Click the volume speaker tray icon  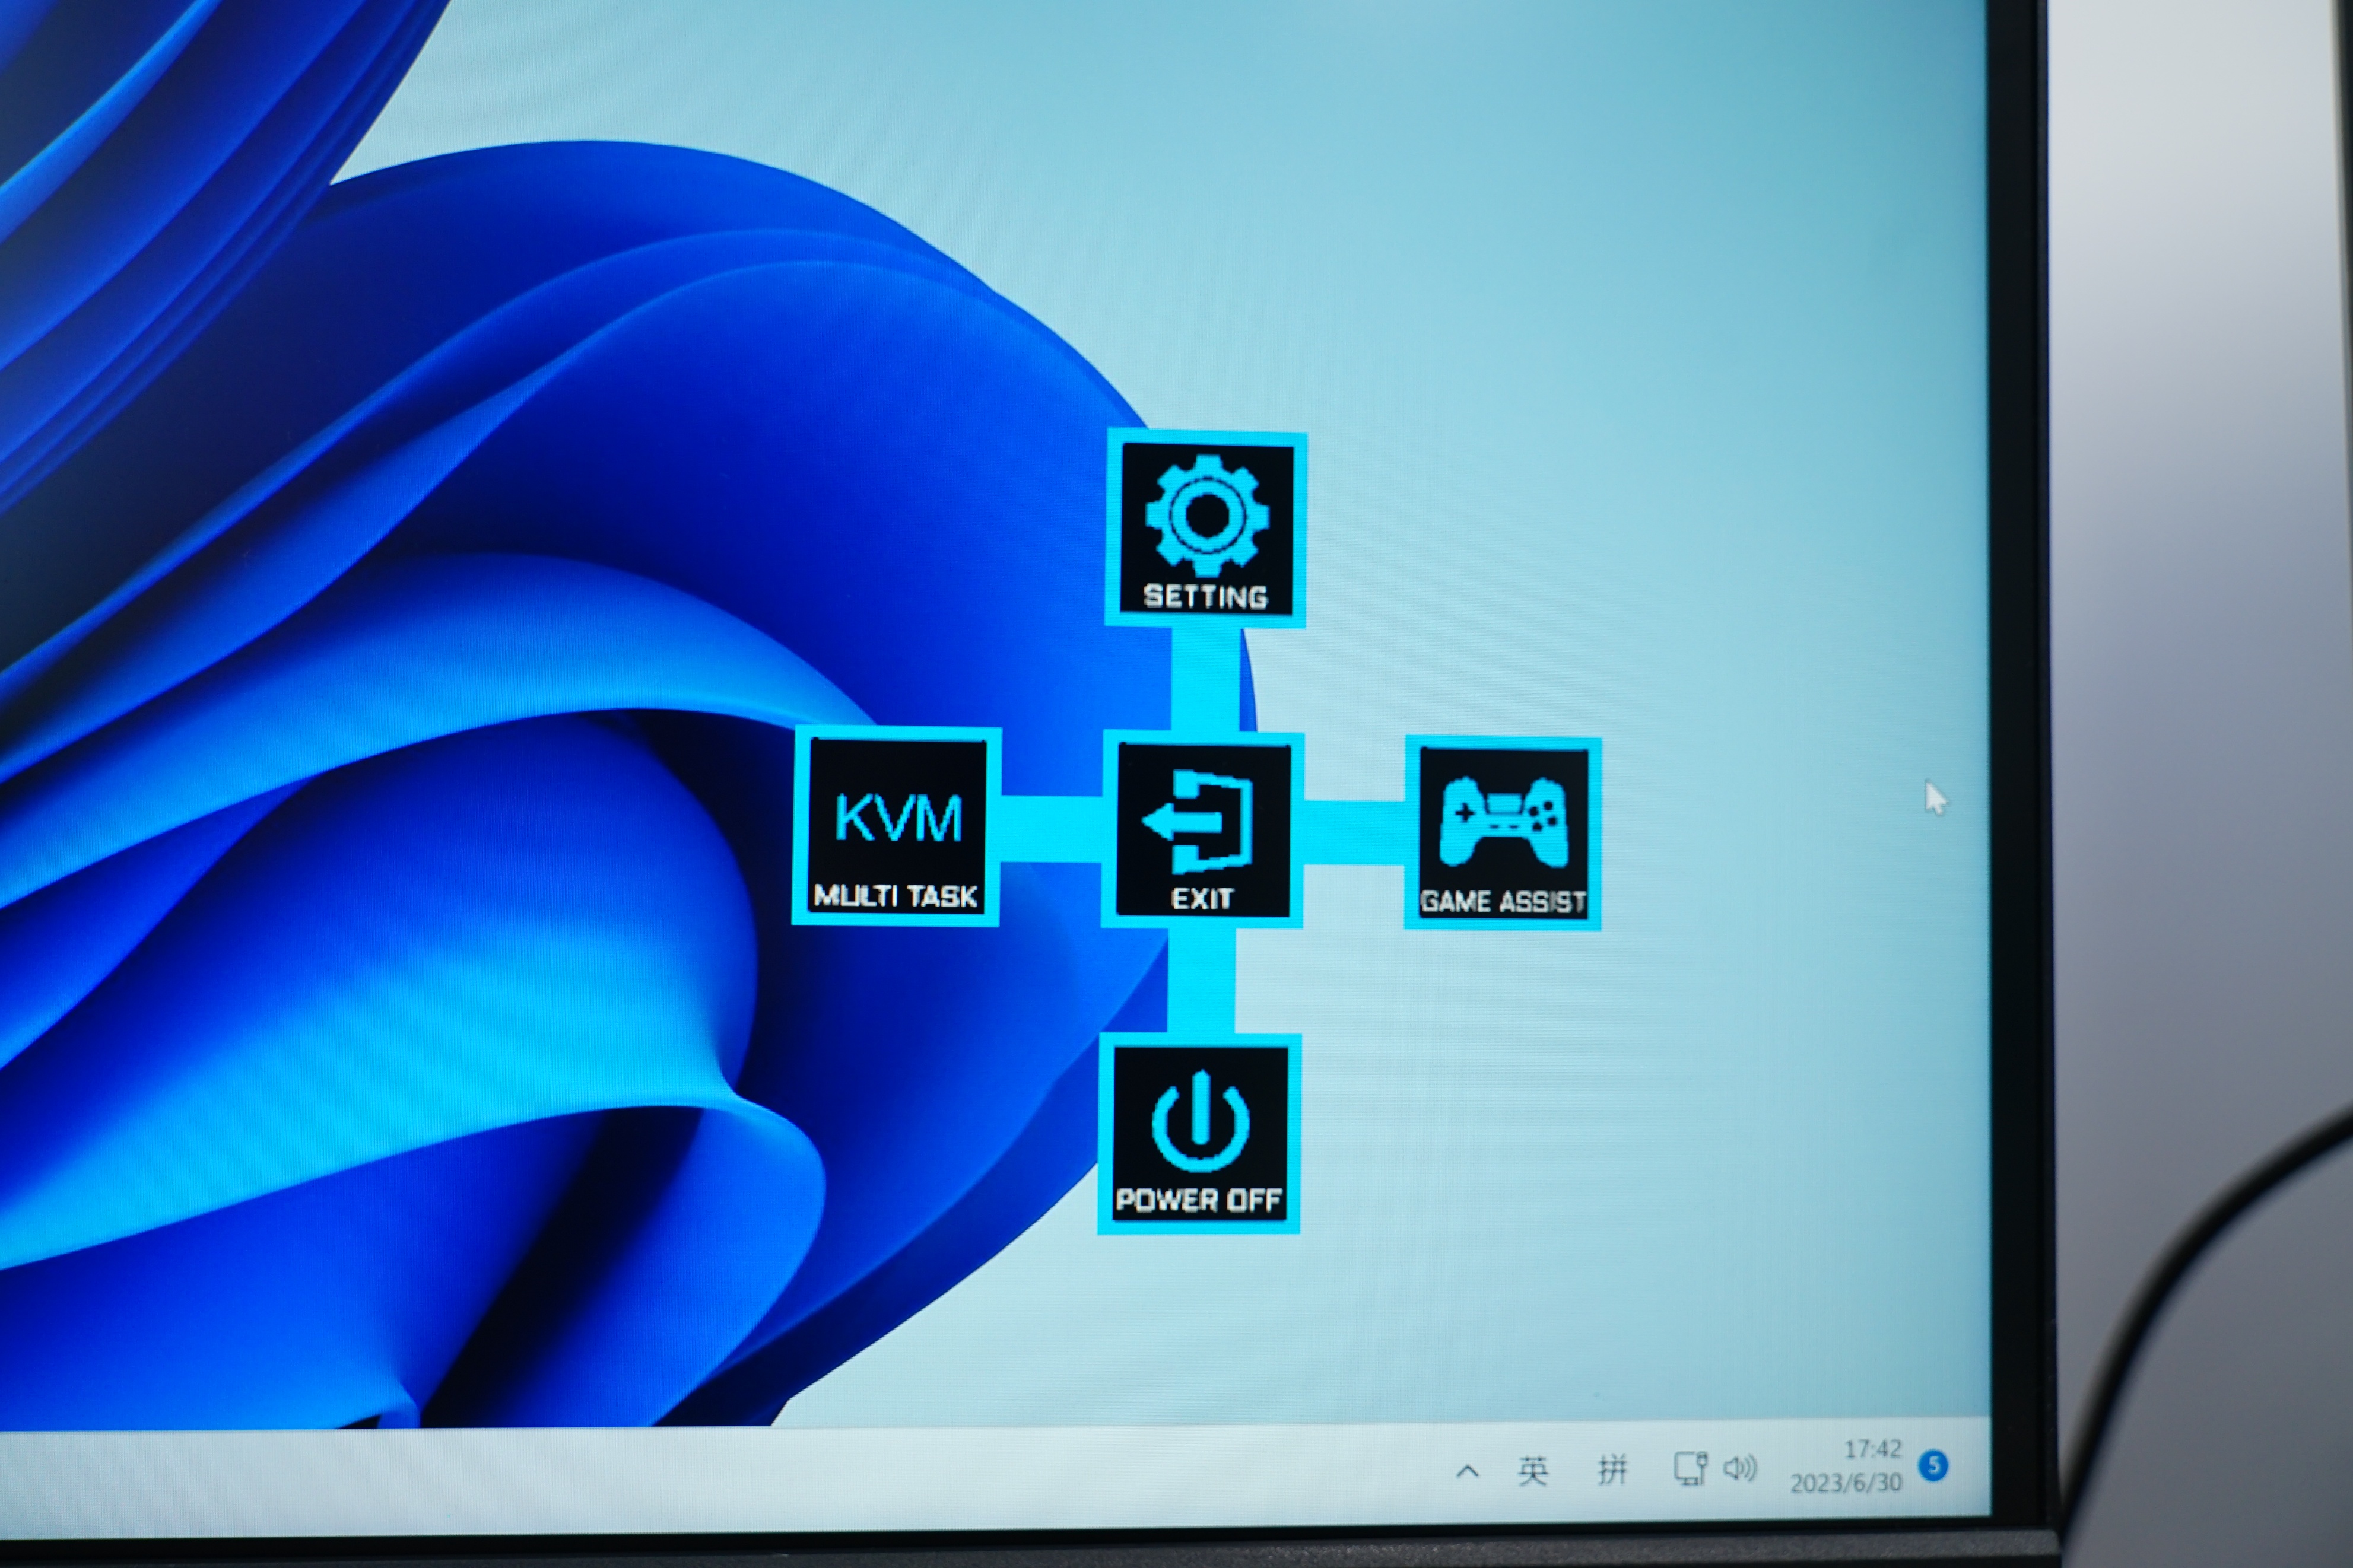tap(1740, 1468)
